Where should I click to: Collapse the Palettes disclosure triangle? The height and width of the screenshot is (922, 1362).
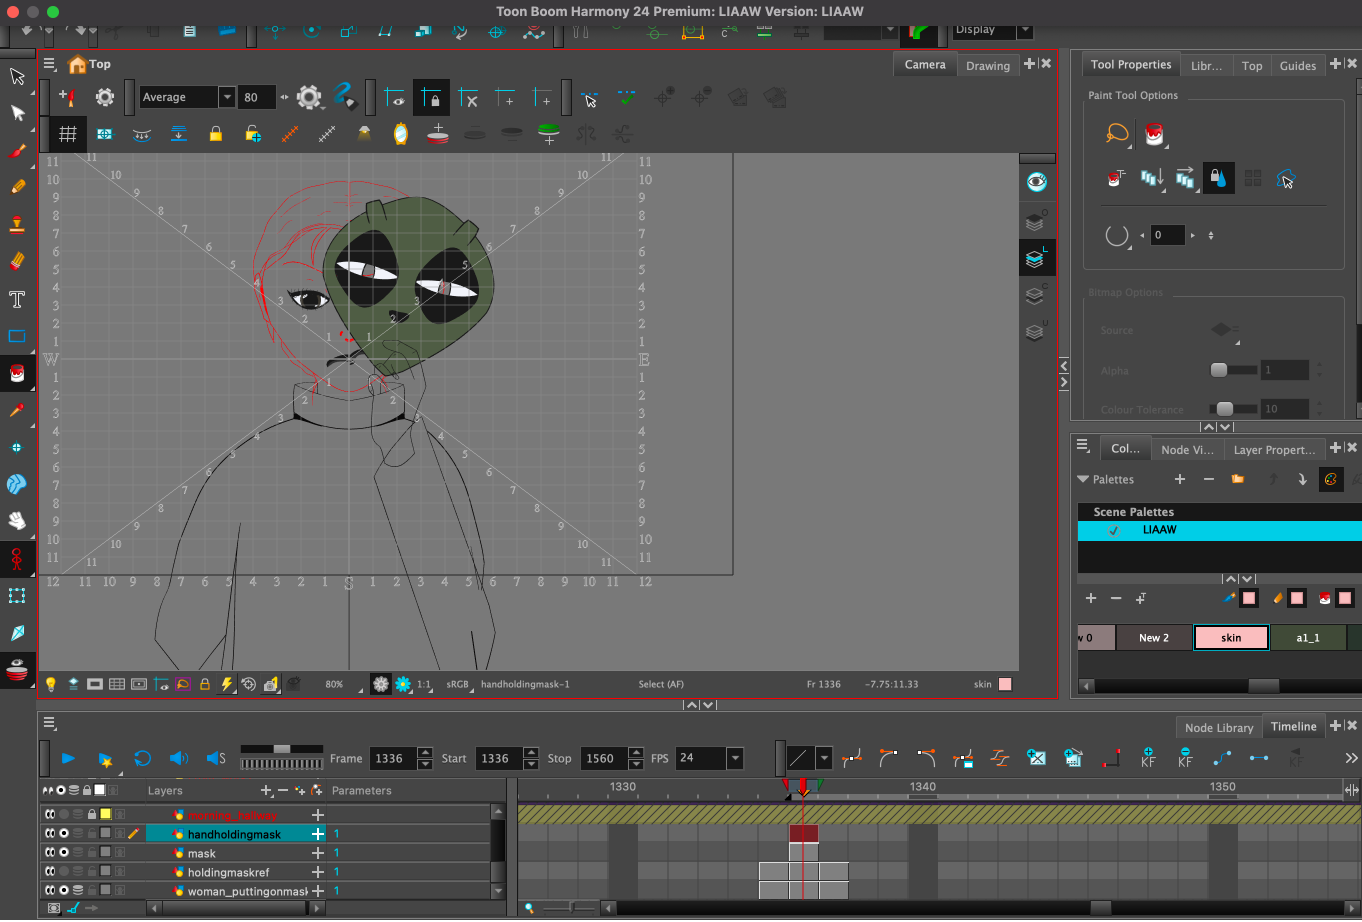click(1083, 479)
